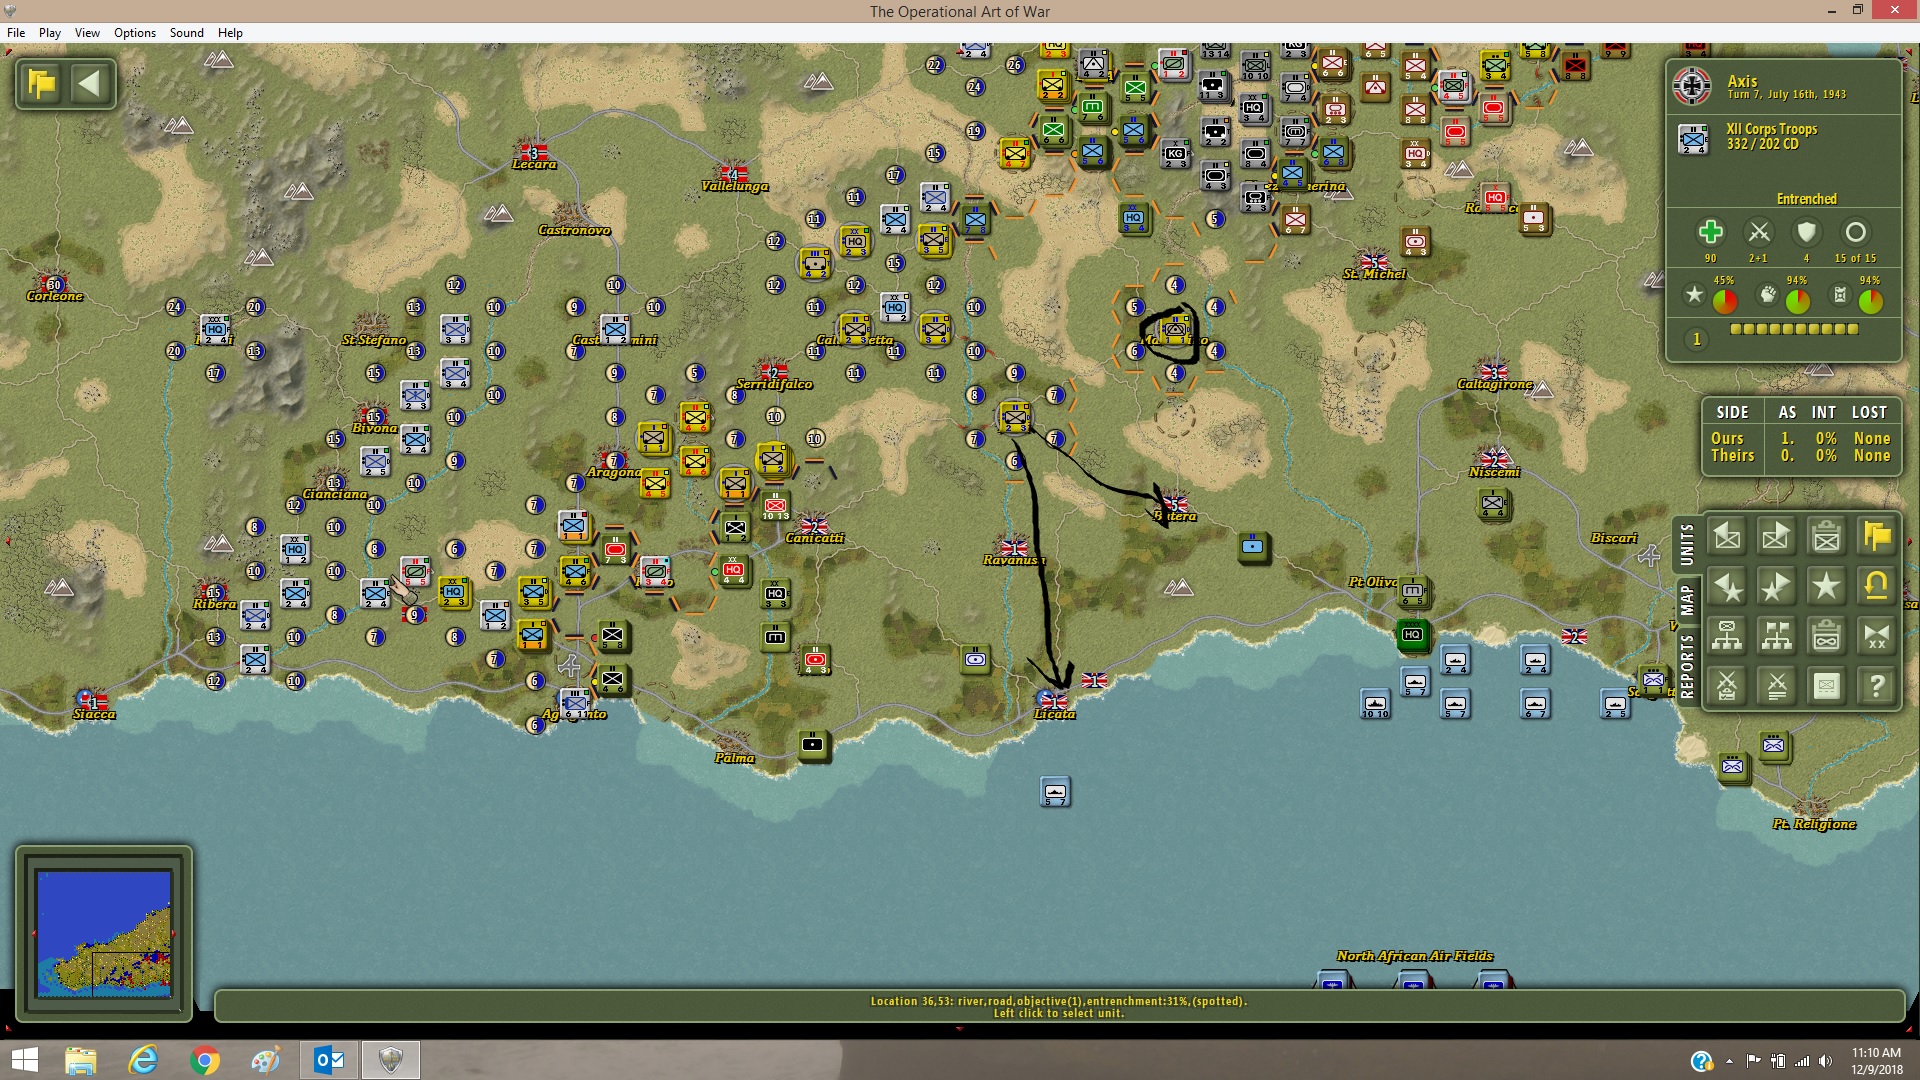
Task: Open Google Chrome from the taskbar
Action: click(204, 1060)
